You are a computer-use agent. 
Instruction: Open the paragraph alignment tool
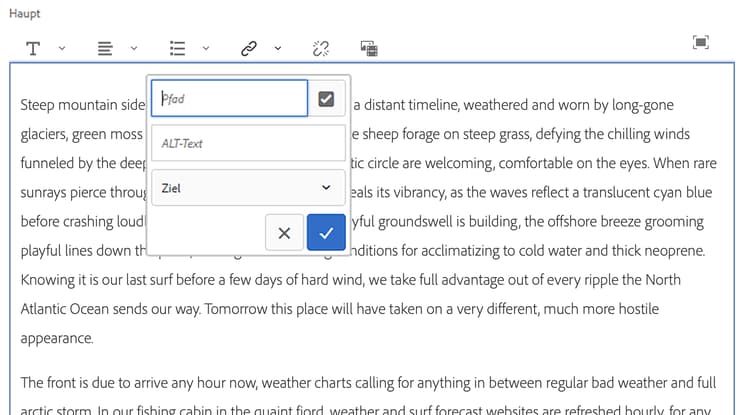pyautogui.click(x=105, y=48)
